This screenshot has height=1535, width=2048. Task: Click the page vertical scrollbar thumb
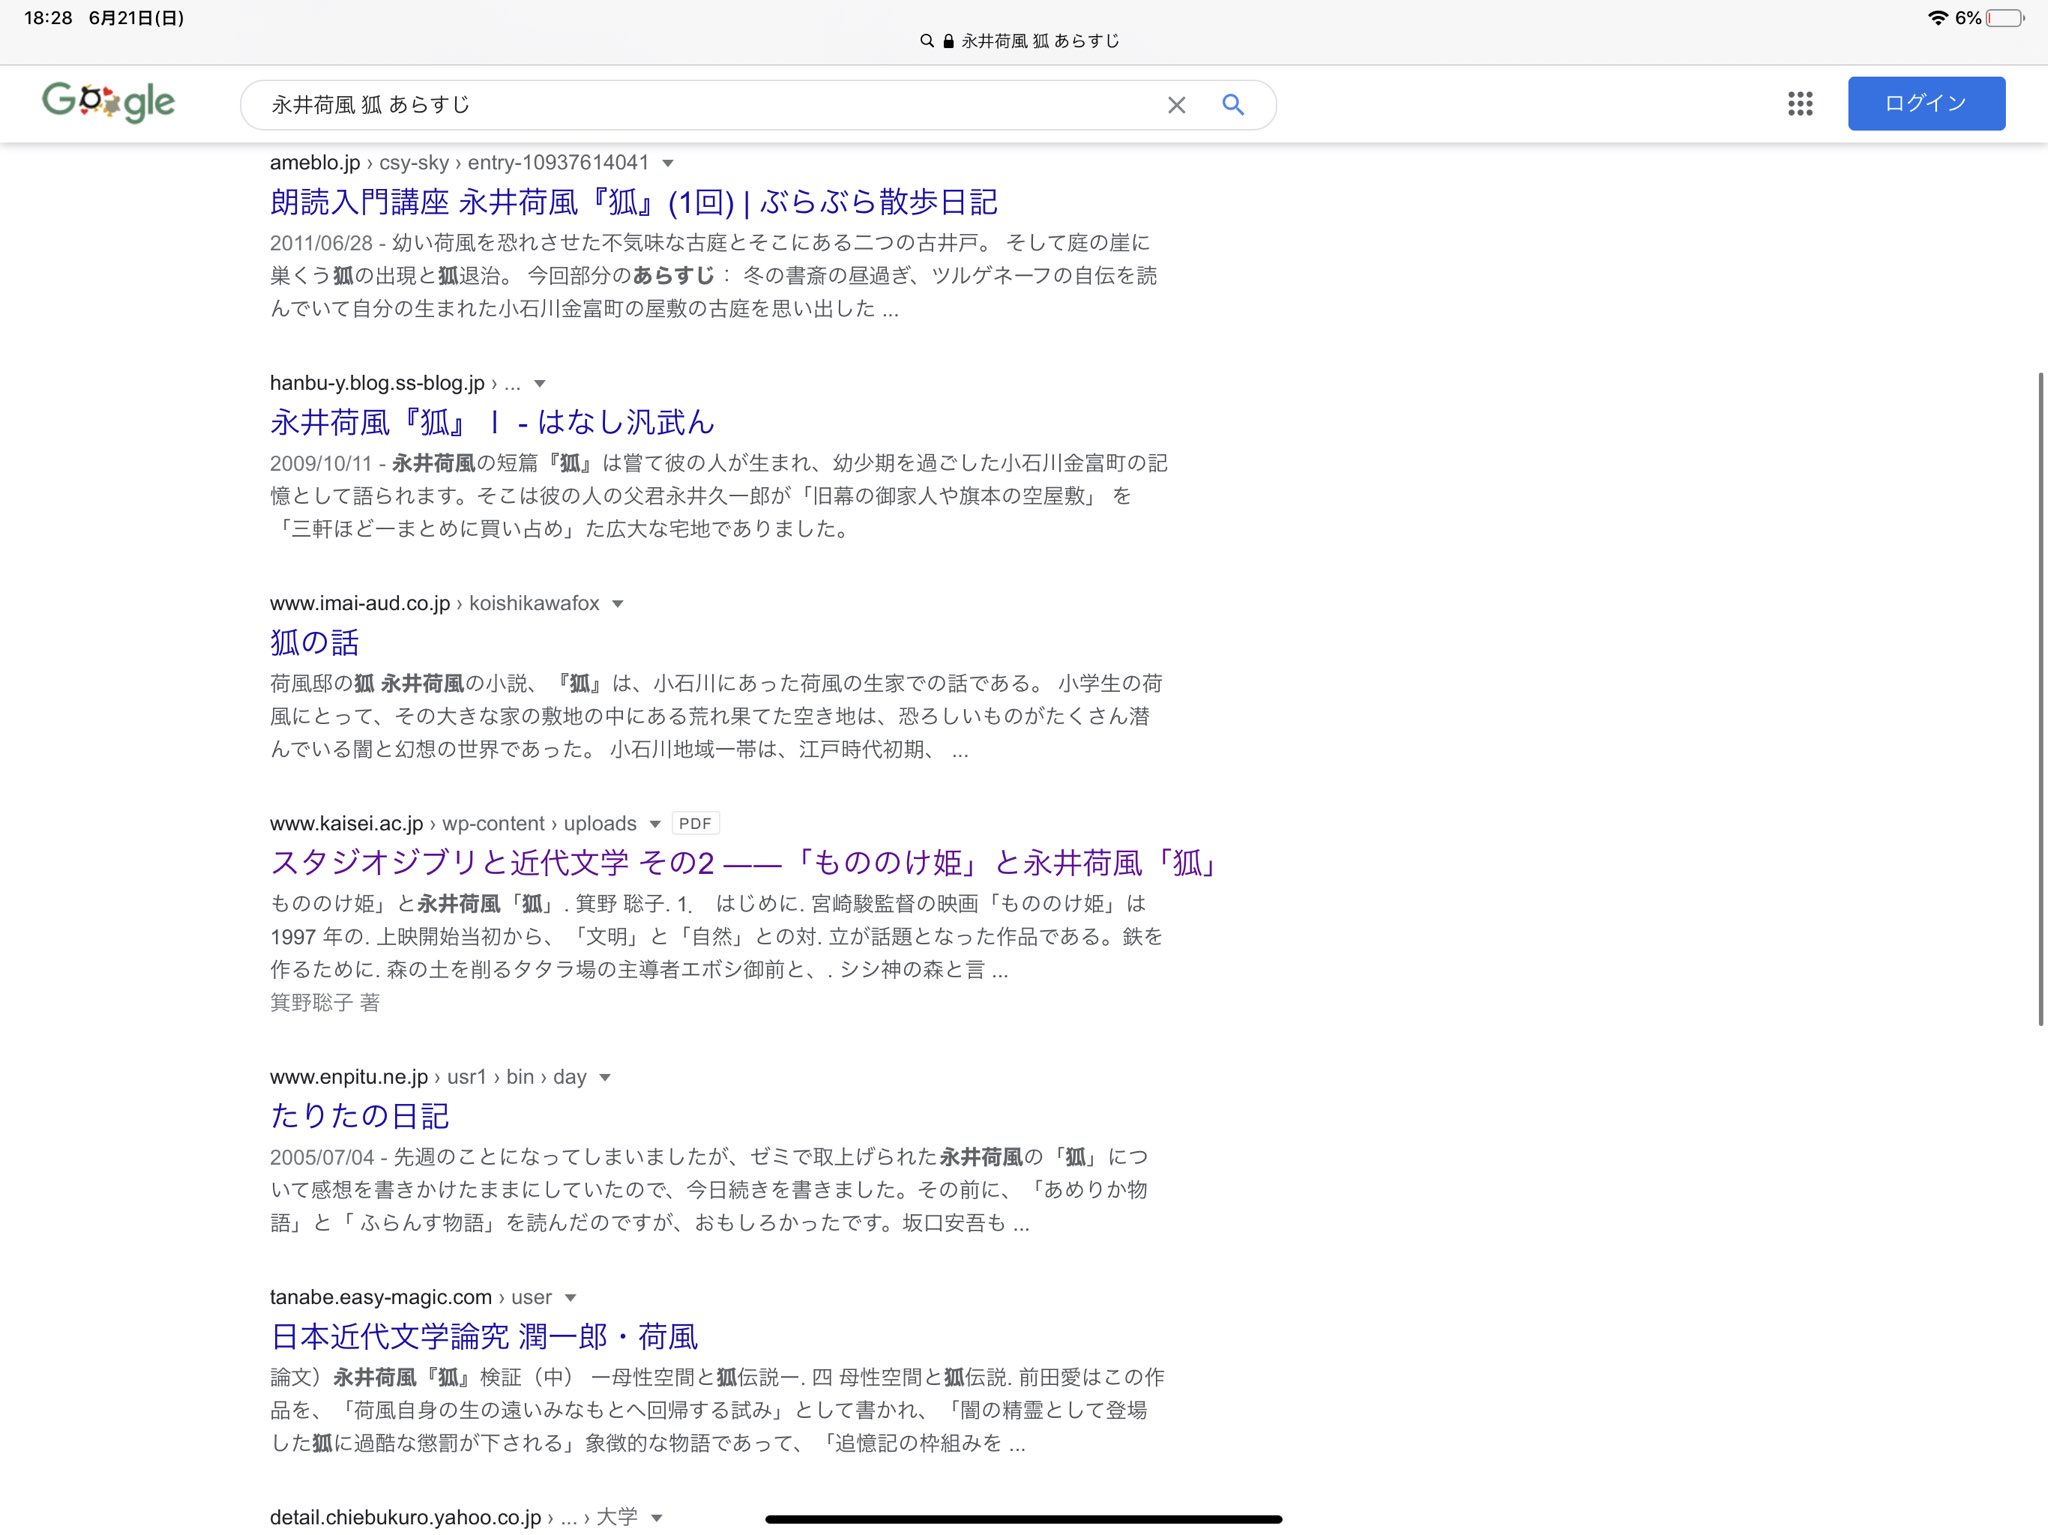click(x=2041, y=699)
